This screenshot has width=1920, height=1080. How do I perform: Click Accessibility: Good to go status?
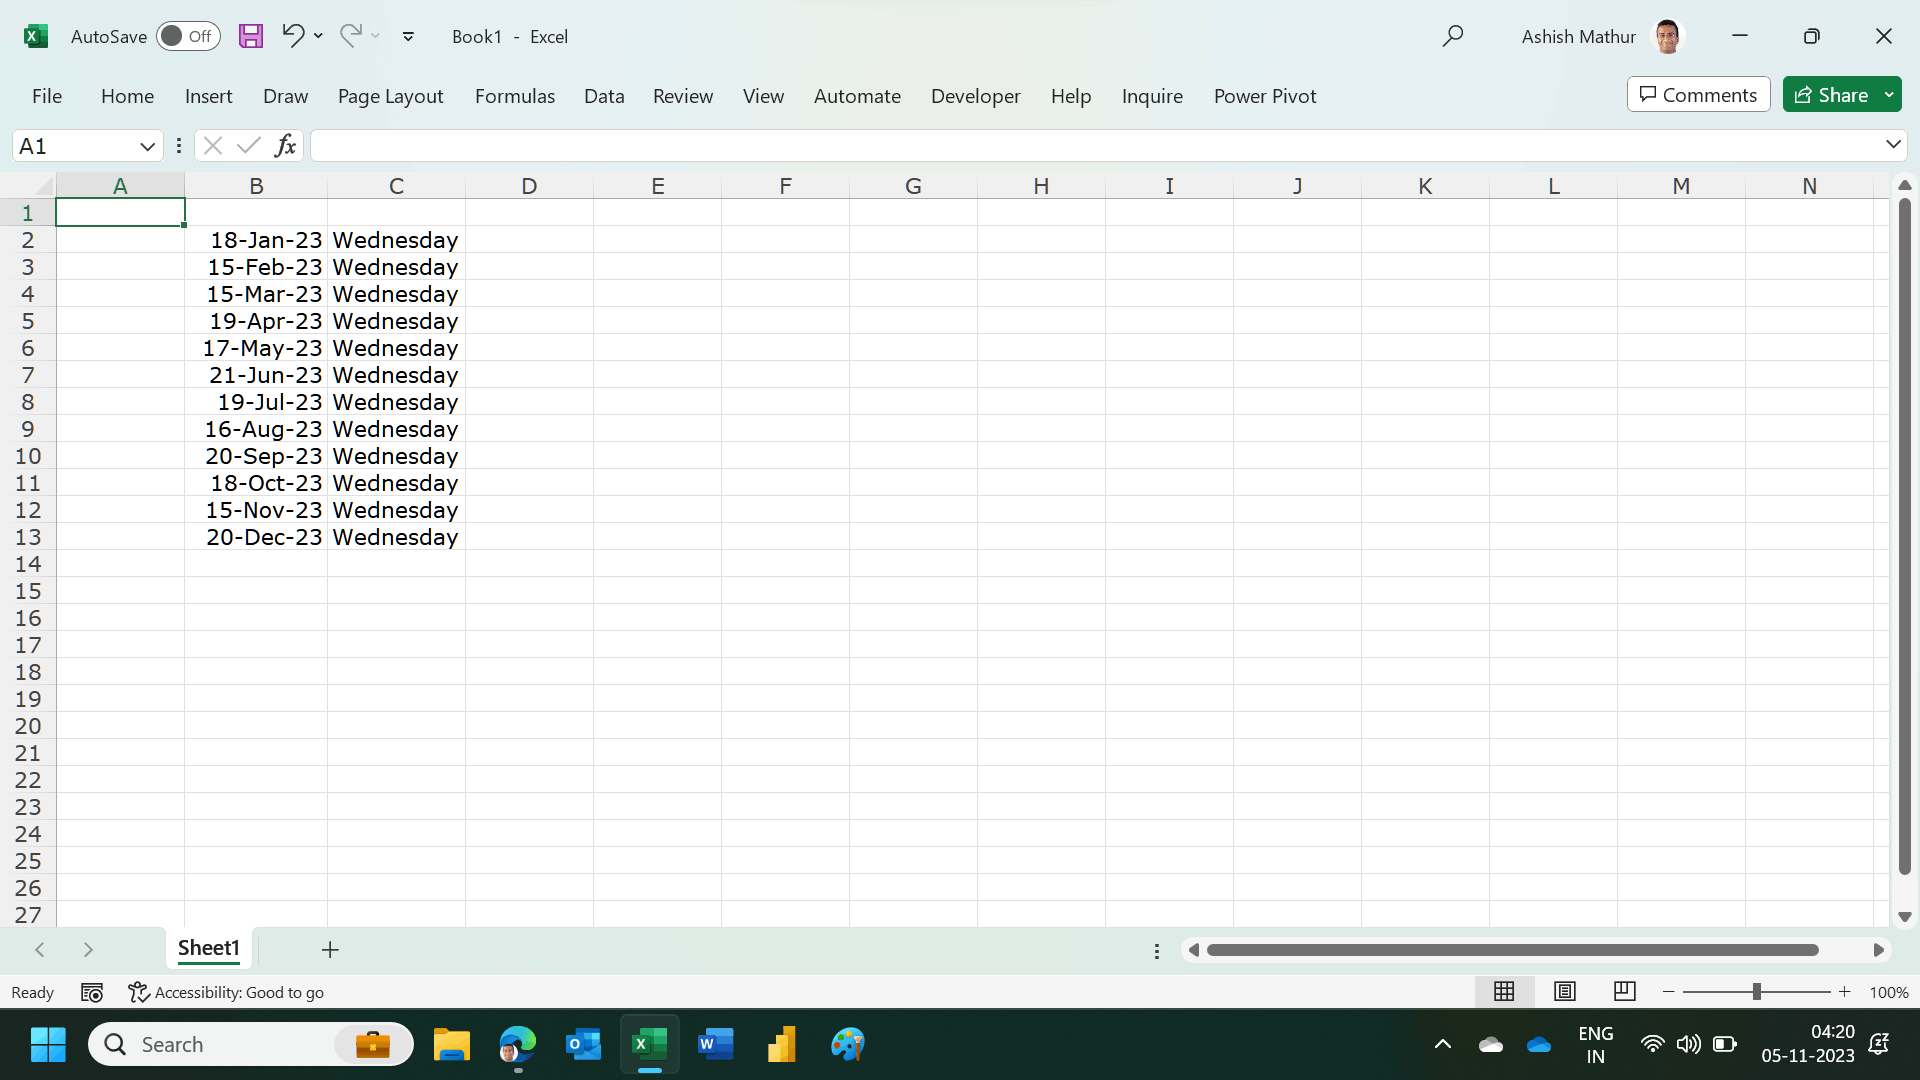(227, 992)
